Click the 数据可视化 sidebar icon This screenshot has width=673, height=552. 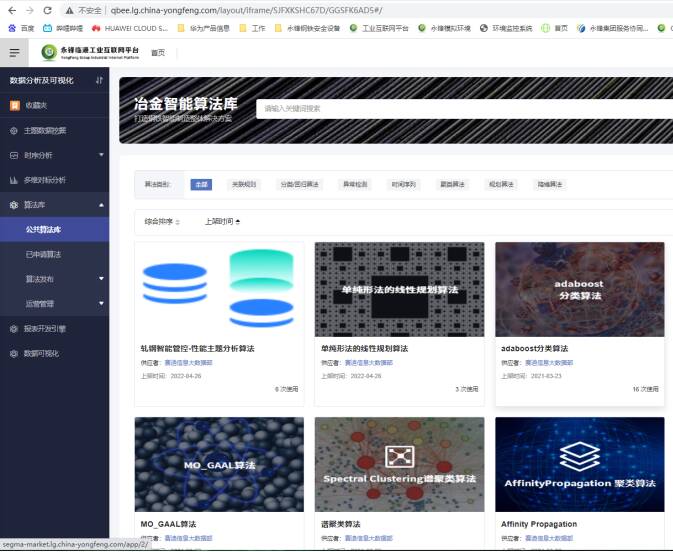pos(14,354)
